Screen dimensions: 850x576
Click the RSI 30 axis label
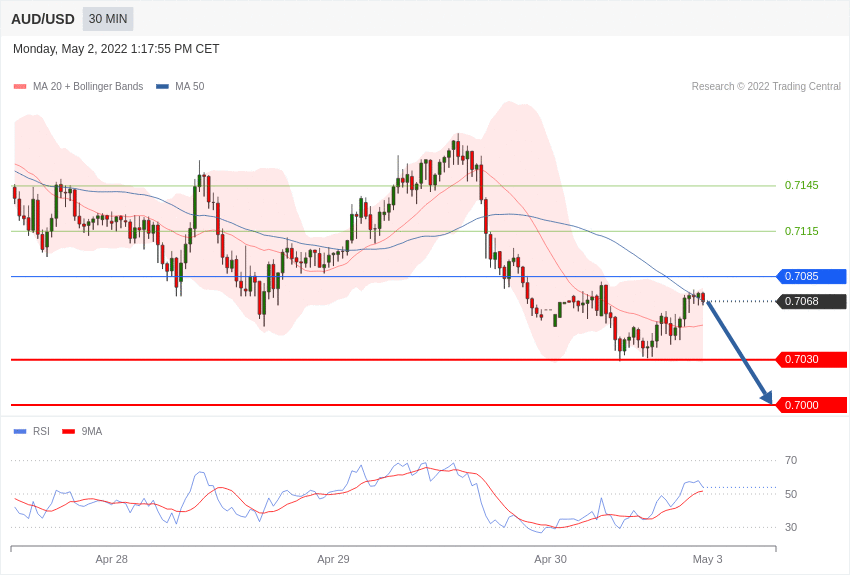point(791,527)
